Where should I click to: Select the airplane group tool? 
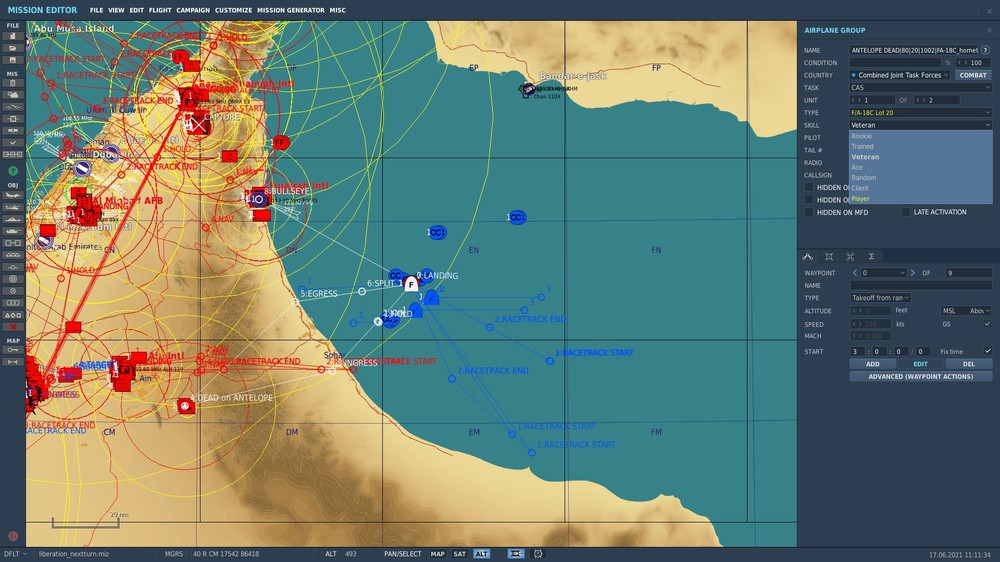(13, 195)
